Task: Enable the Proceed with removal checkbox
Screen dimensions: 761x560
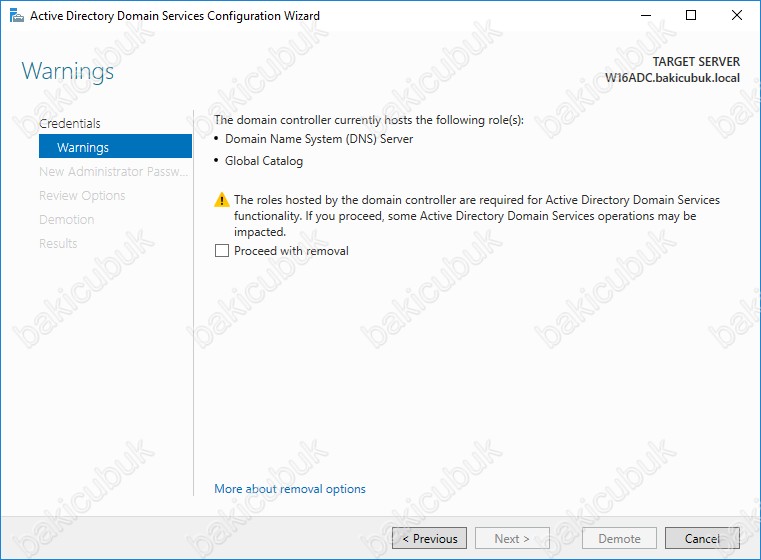Action: click(222, 251)
